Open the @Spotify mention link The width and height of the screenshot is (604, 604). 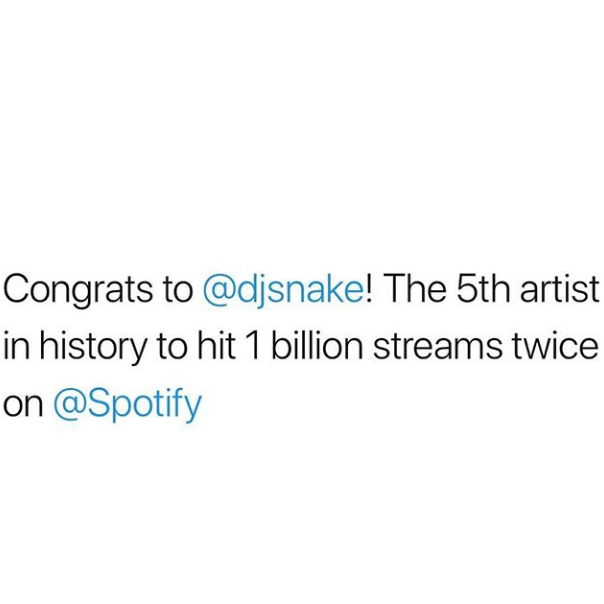[128, 404]
